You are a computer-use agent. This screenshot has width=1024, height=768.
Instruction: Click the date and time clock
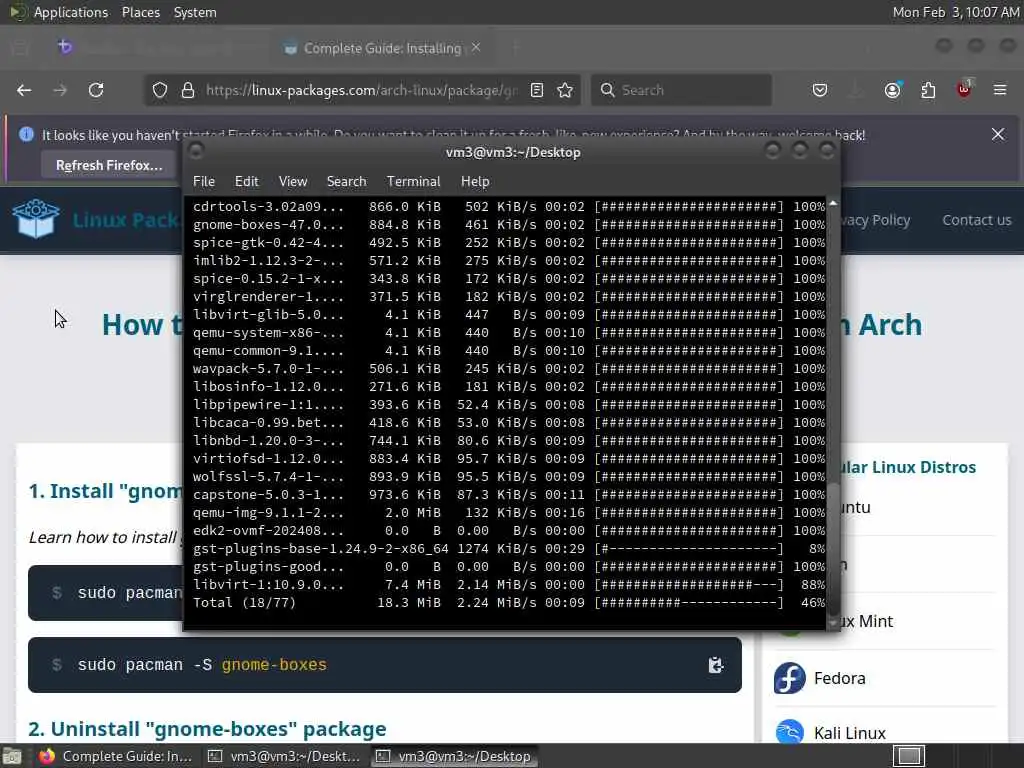(x=955, y=12)
